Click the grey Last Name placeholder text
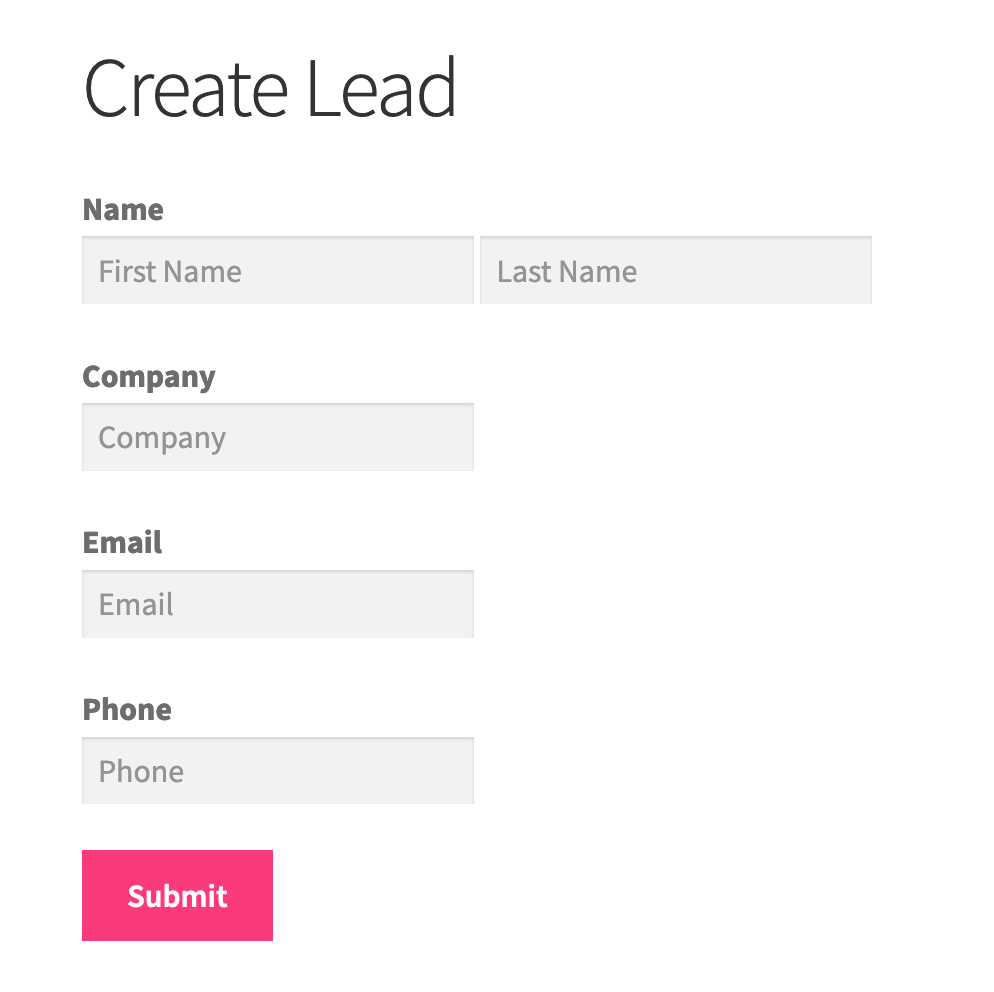994x992 pixels. click(x=567, y=271)
